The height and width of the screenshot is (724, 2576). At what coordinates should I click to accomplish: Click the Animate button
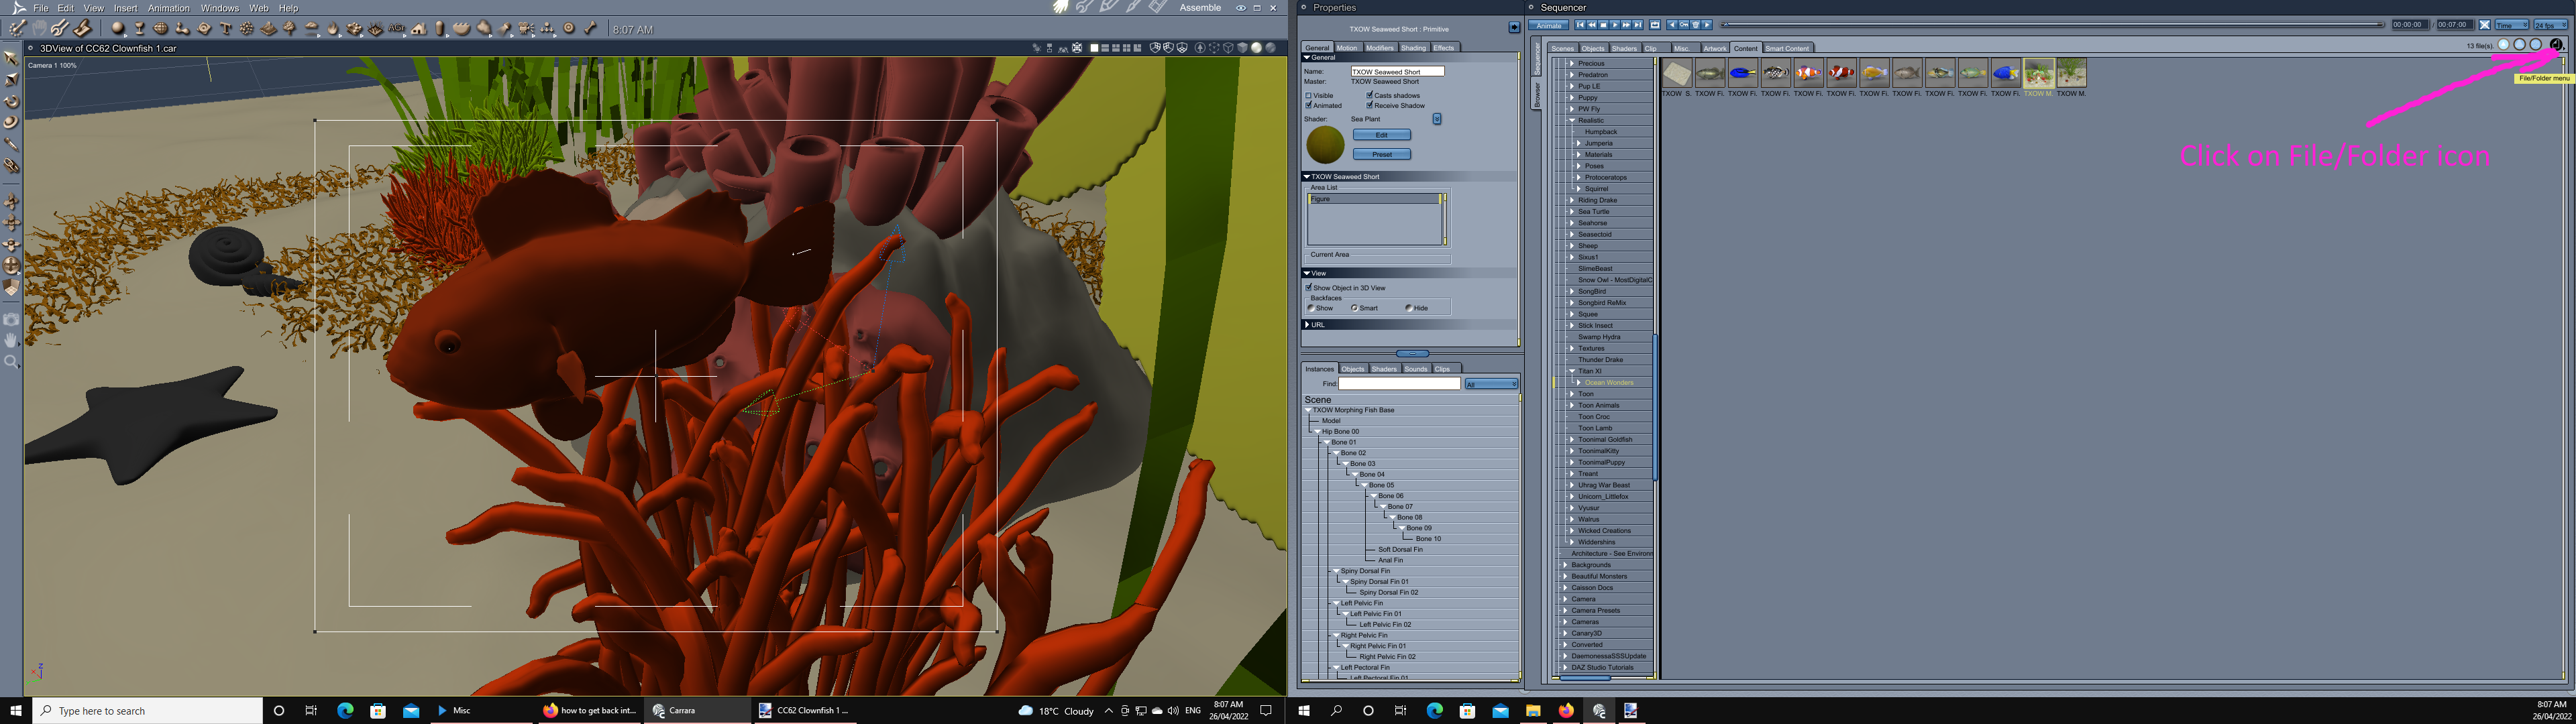pos(1549,25)
